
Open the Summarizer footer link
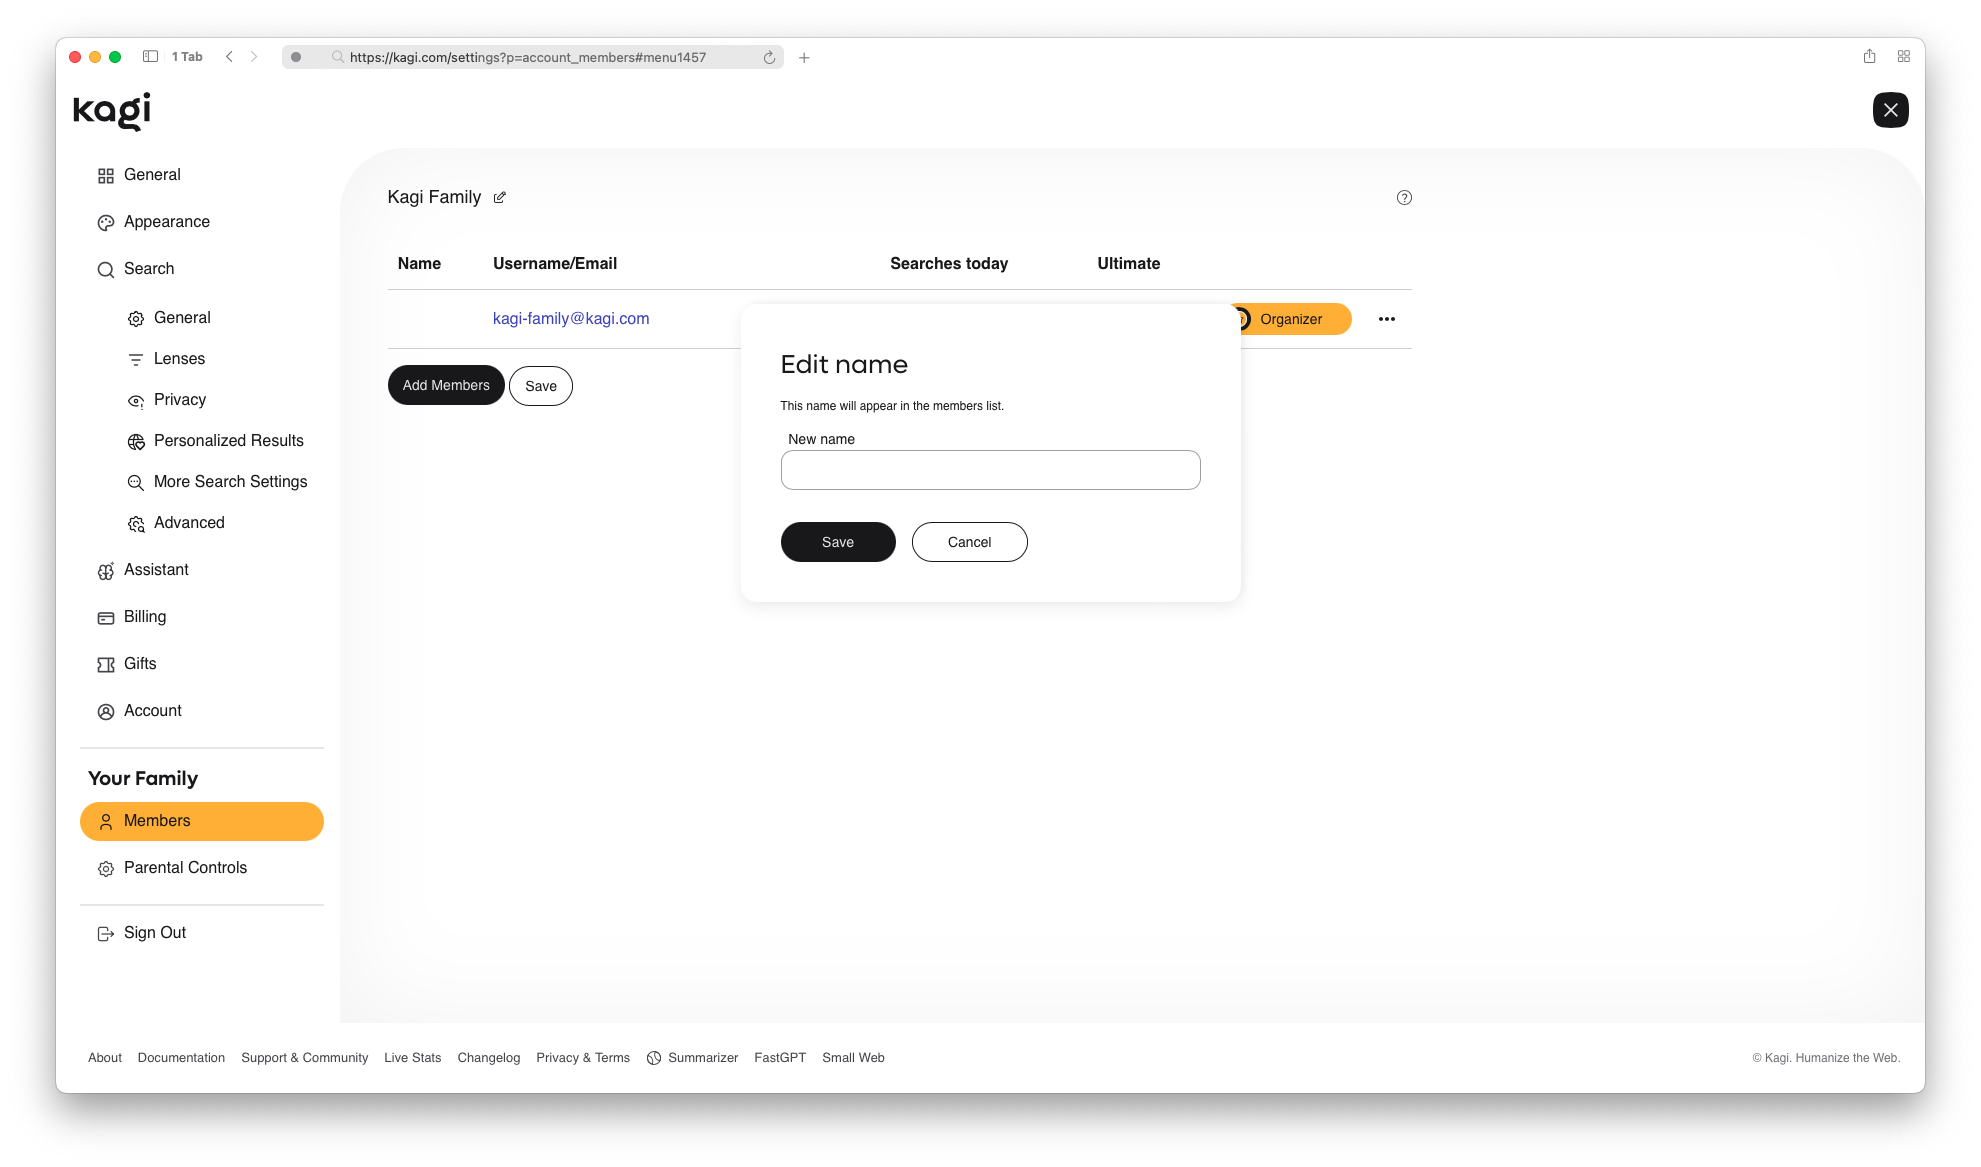coord(702,1058)
